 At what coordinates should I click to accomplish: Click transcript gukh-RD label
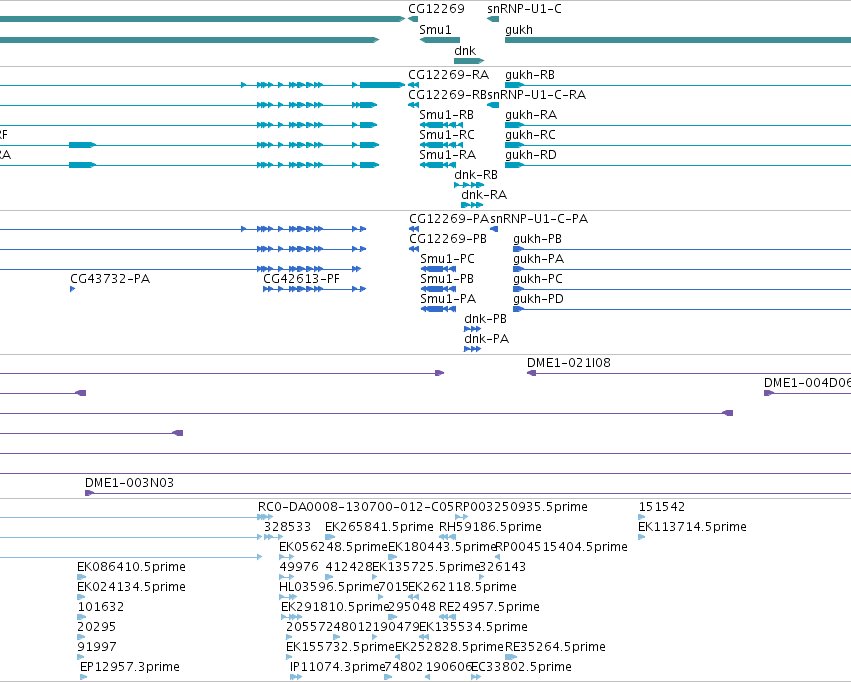(531, 155)
